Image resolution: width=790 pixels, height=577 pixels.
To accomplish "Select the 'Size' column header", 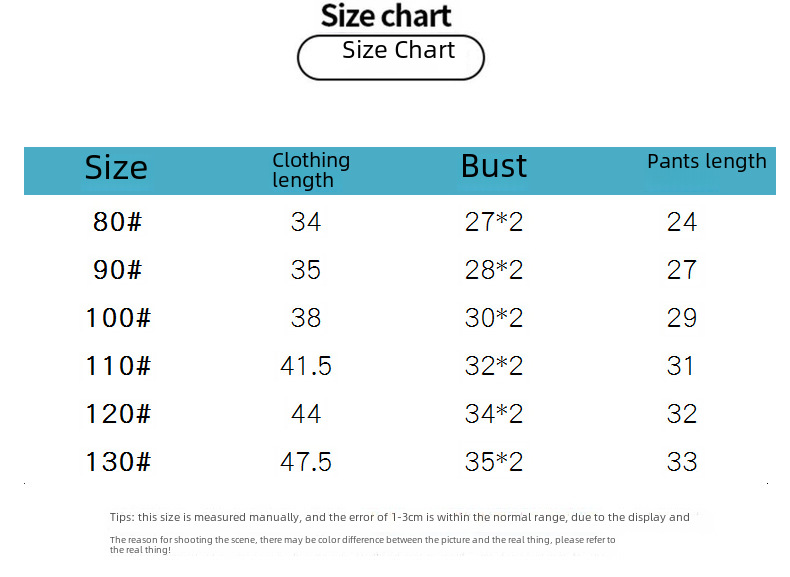I will [x=116, y=168].
